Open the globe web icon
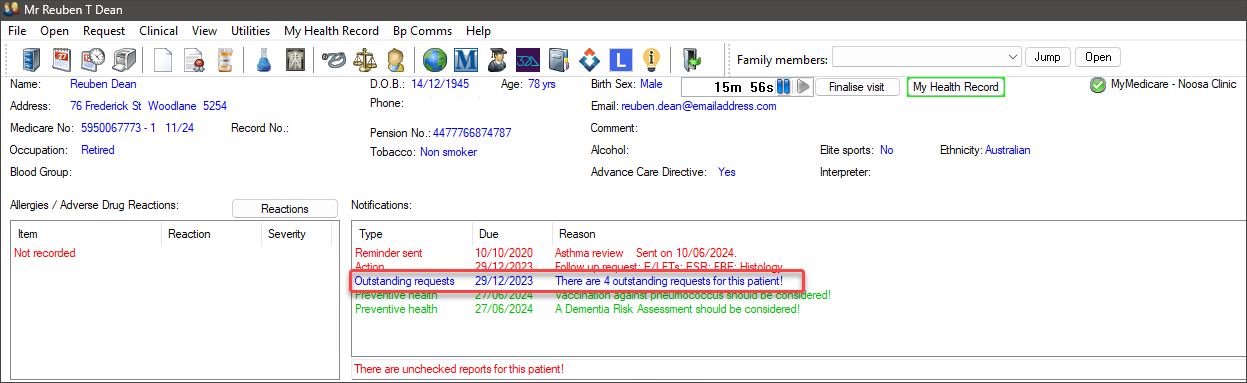1247x383 pixels. (435, 59)
